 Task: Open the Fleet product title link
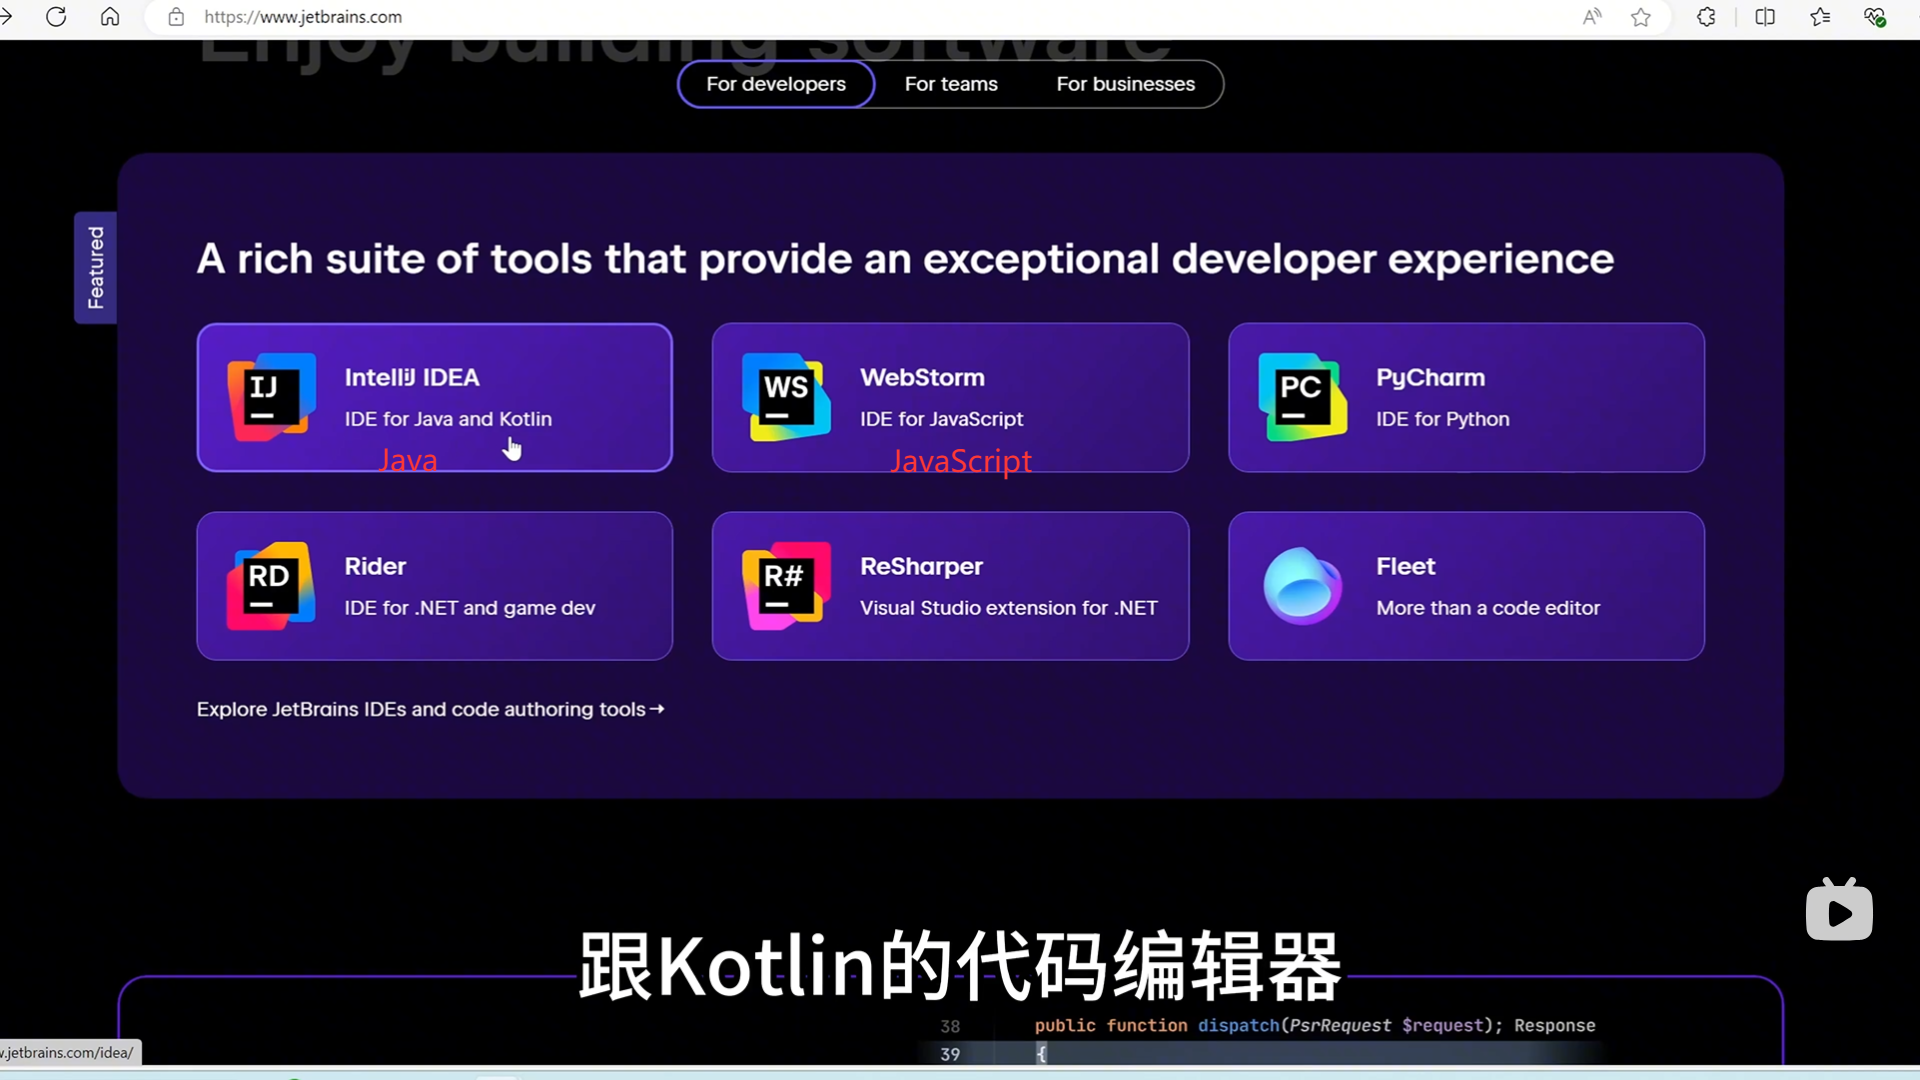coord(1405,566)
